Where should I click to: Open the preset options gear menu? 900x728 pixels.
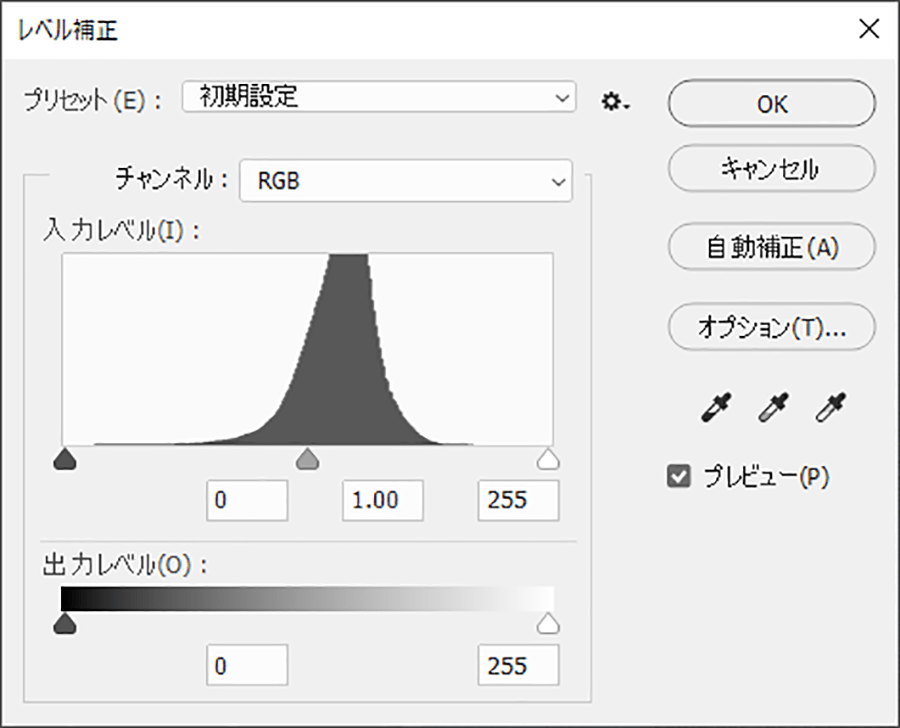click(614, 101)
